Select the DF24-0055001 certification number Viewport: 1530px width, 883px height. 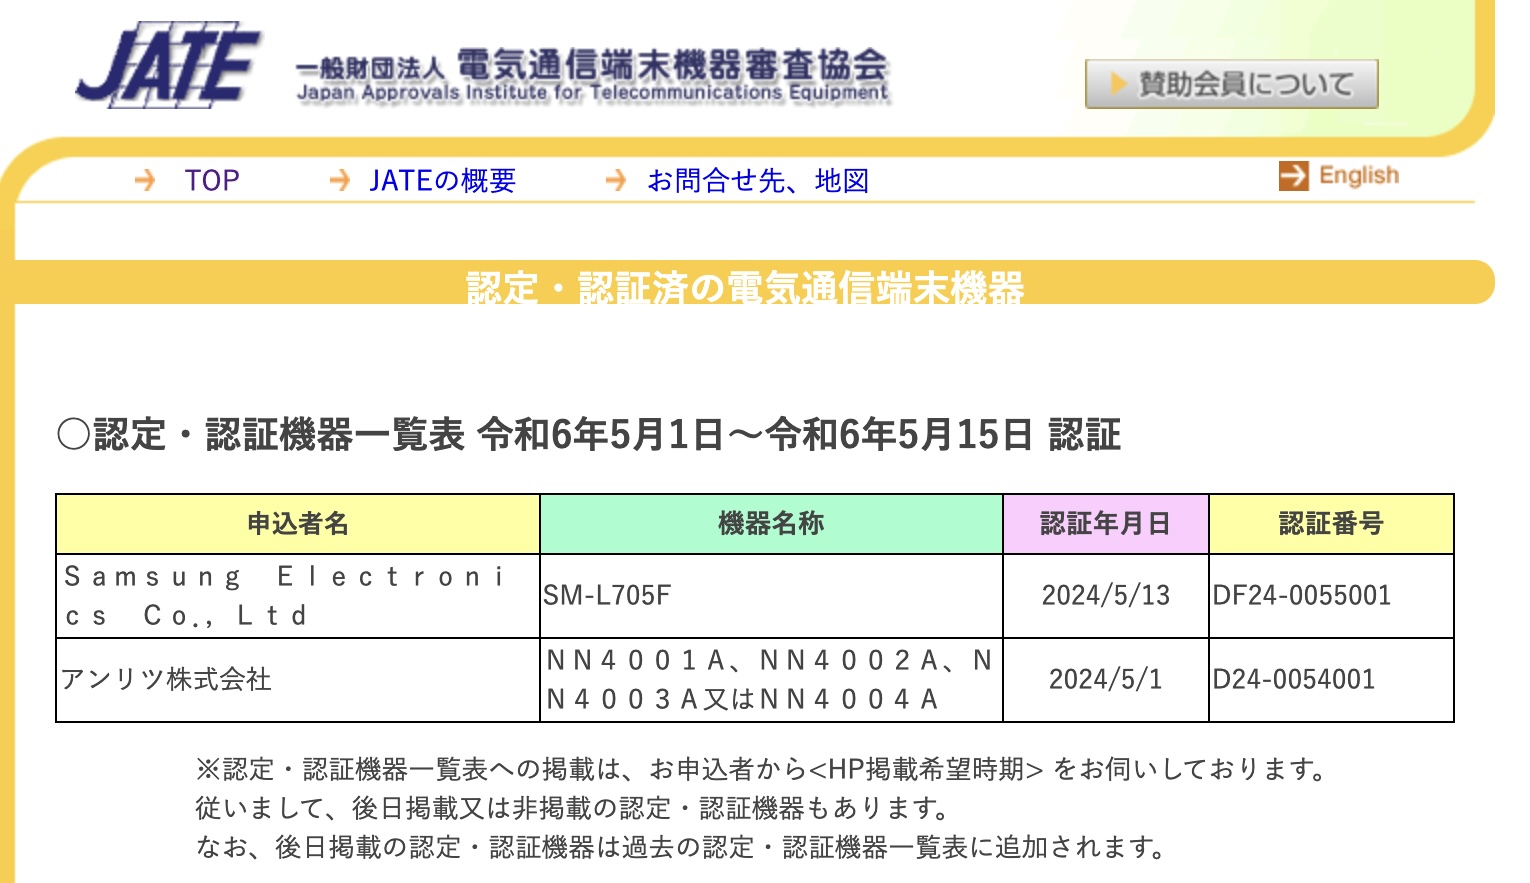click(x=1331, y=596)
